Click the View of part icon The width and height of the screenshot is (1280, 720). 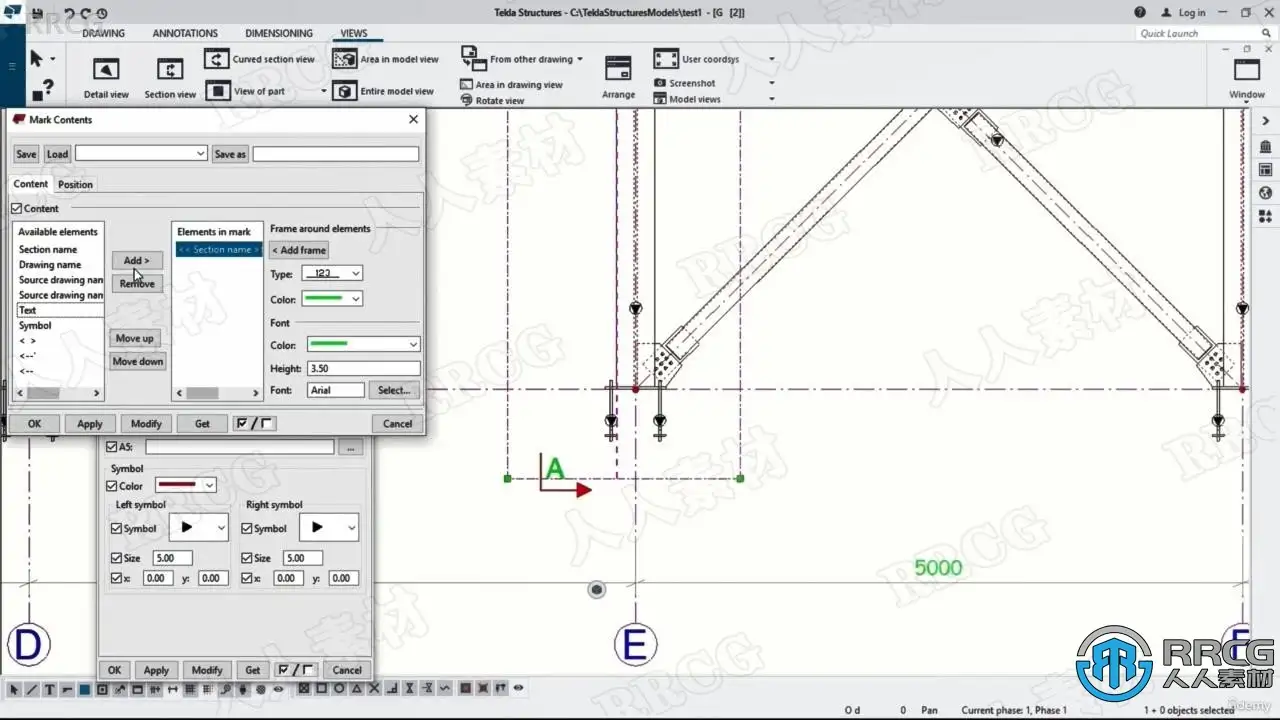[x=218, y=91]
